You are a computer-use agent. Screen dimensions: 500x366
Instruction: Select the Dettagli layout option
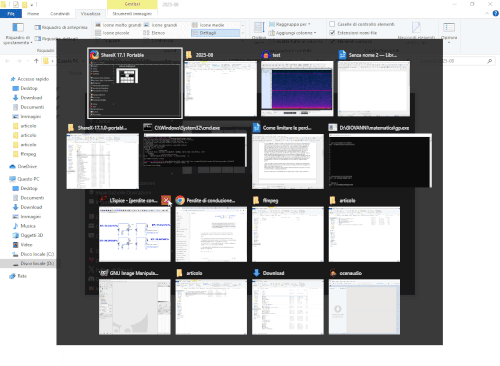click(x=215, y=33)
